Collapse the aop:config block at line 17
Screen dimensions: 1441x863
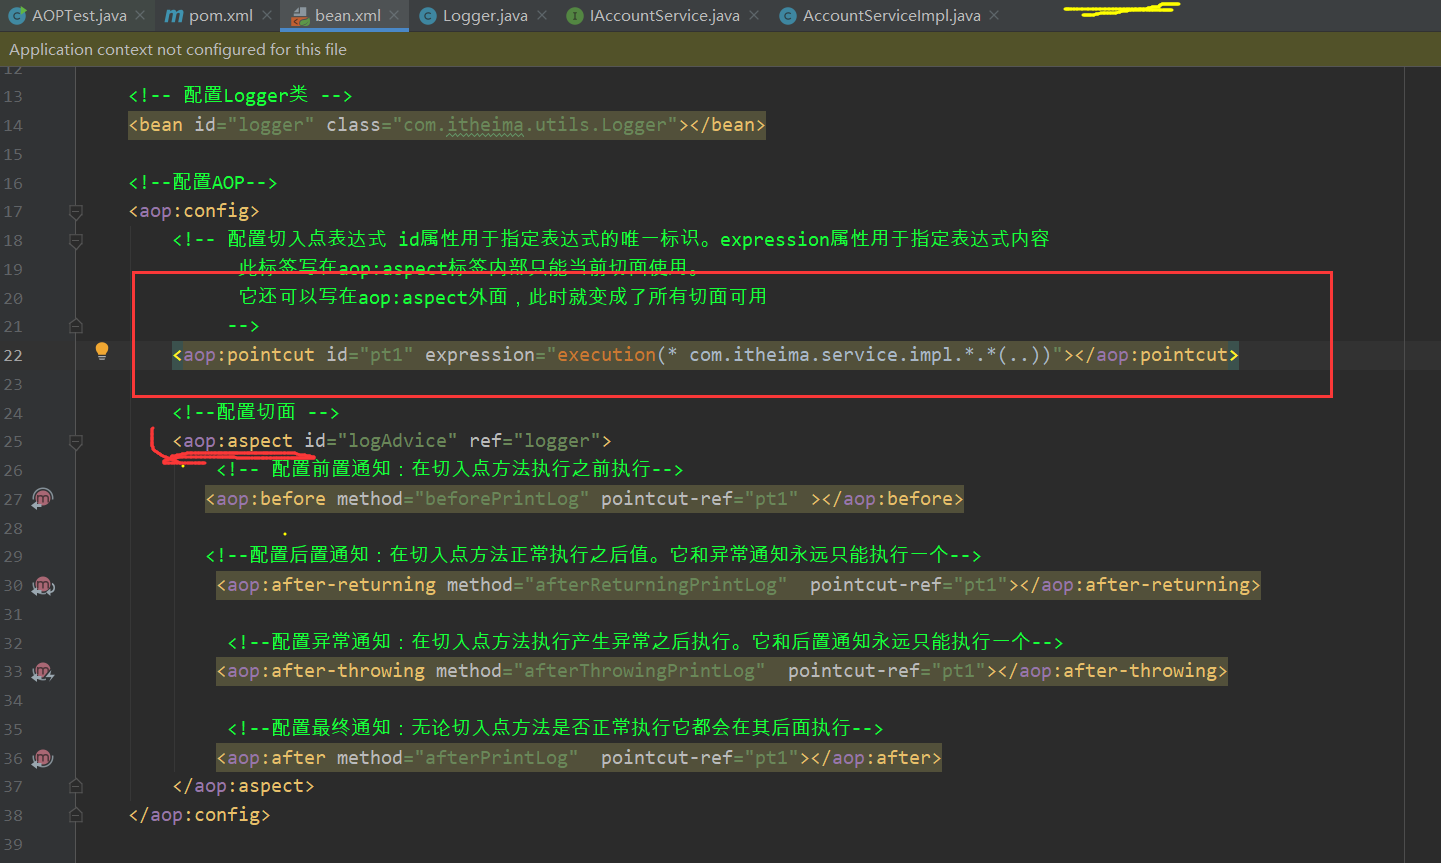(x=76, y=212)
